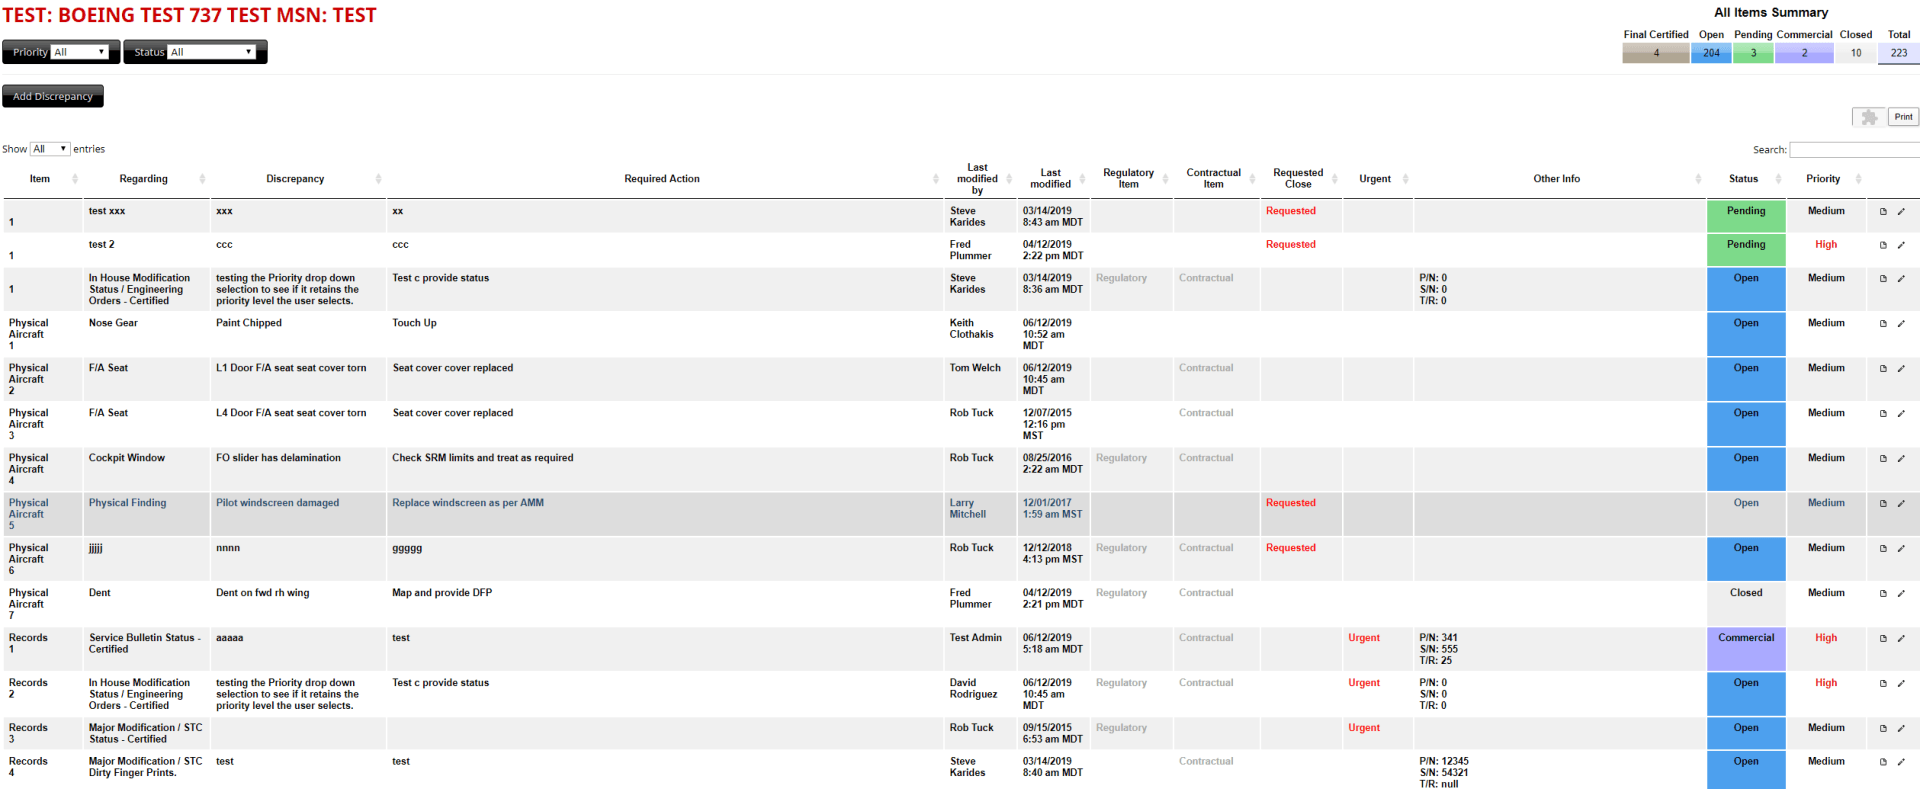The image size is (1920, 789).
Task: Click Urgent in Records 3 row
Action: pyautogui.click(x=1363, y=728)
